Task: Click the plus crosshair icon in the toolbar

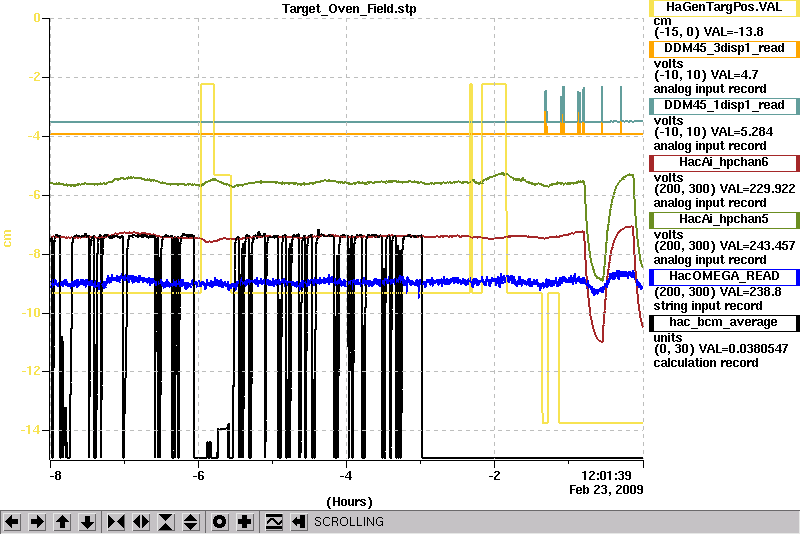Action: tap(245, 522)
